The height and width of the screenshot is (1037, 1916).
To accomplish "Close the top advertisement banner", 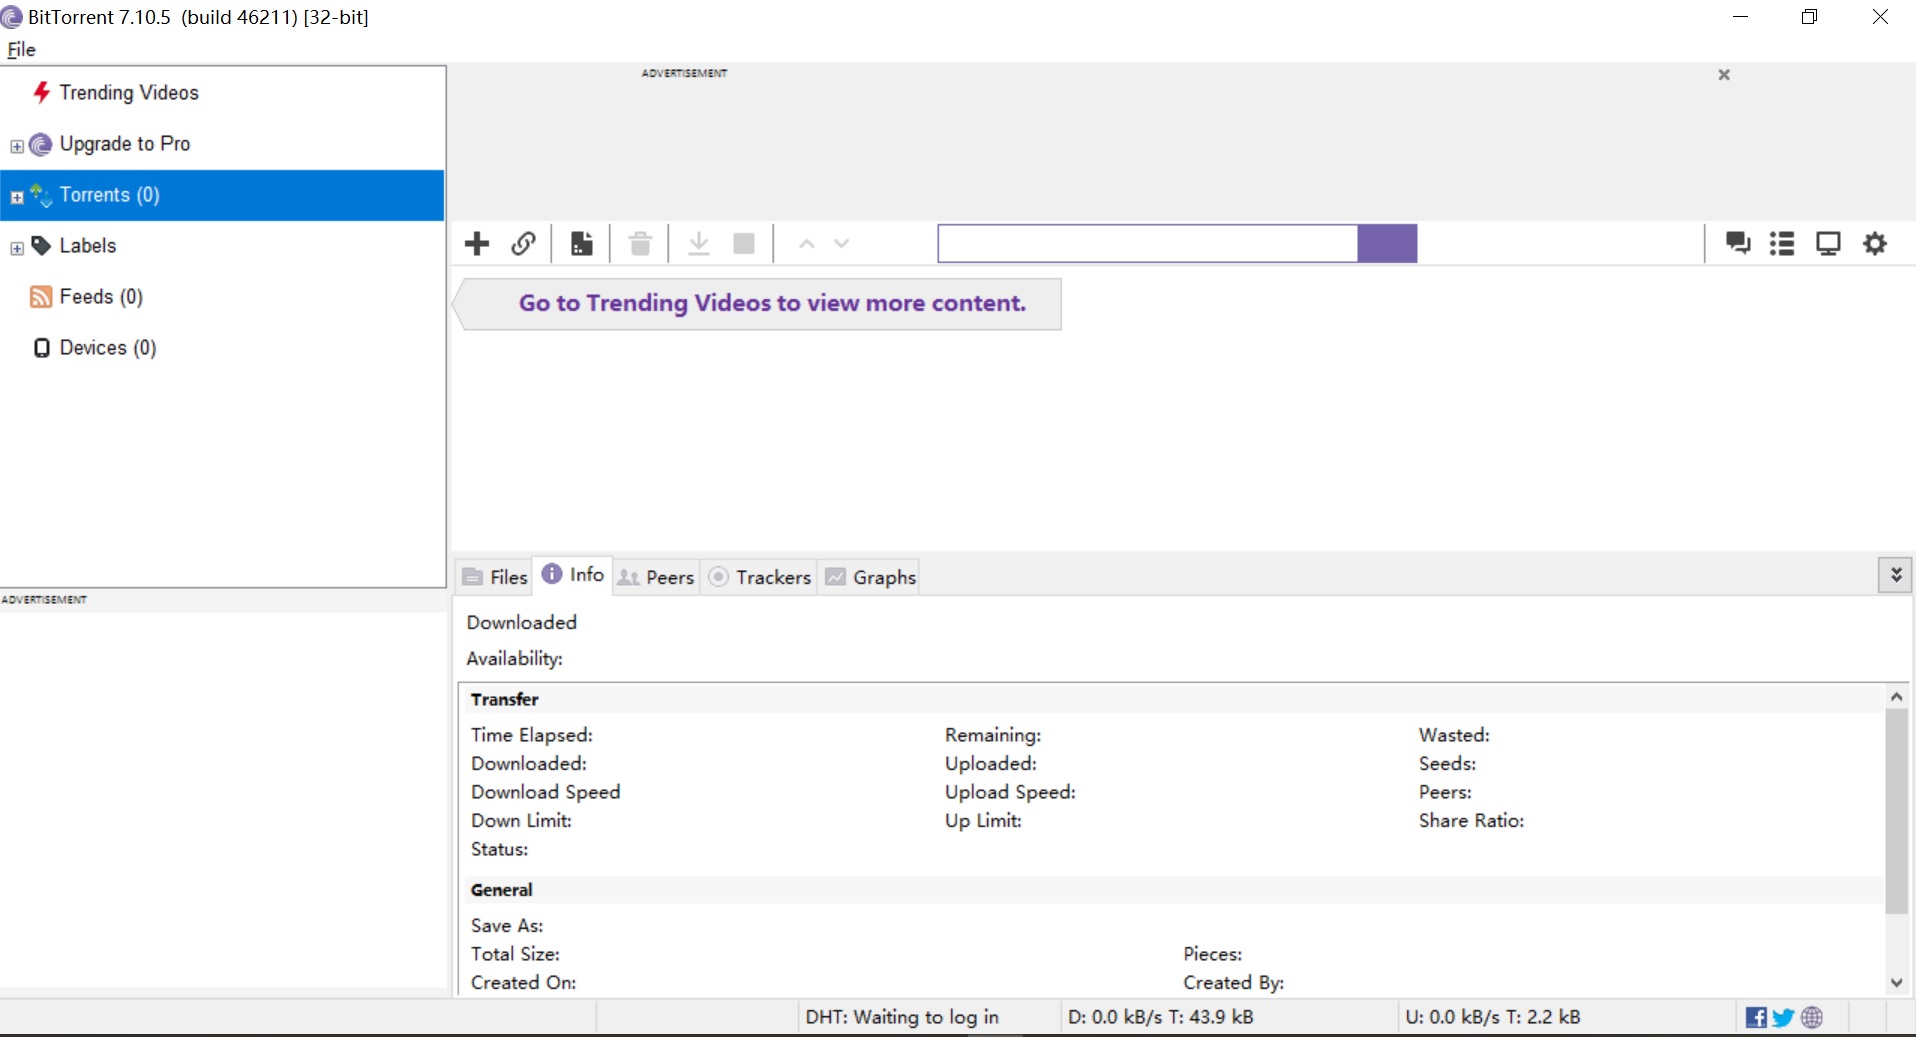I will click(1724, 75).
